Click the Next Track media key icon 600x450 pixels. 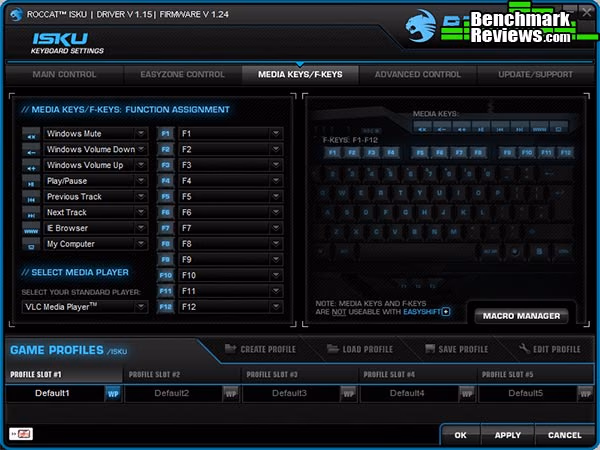pos(31,212)
